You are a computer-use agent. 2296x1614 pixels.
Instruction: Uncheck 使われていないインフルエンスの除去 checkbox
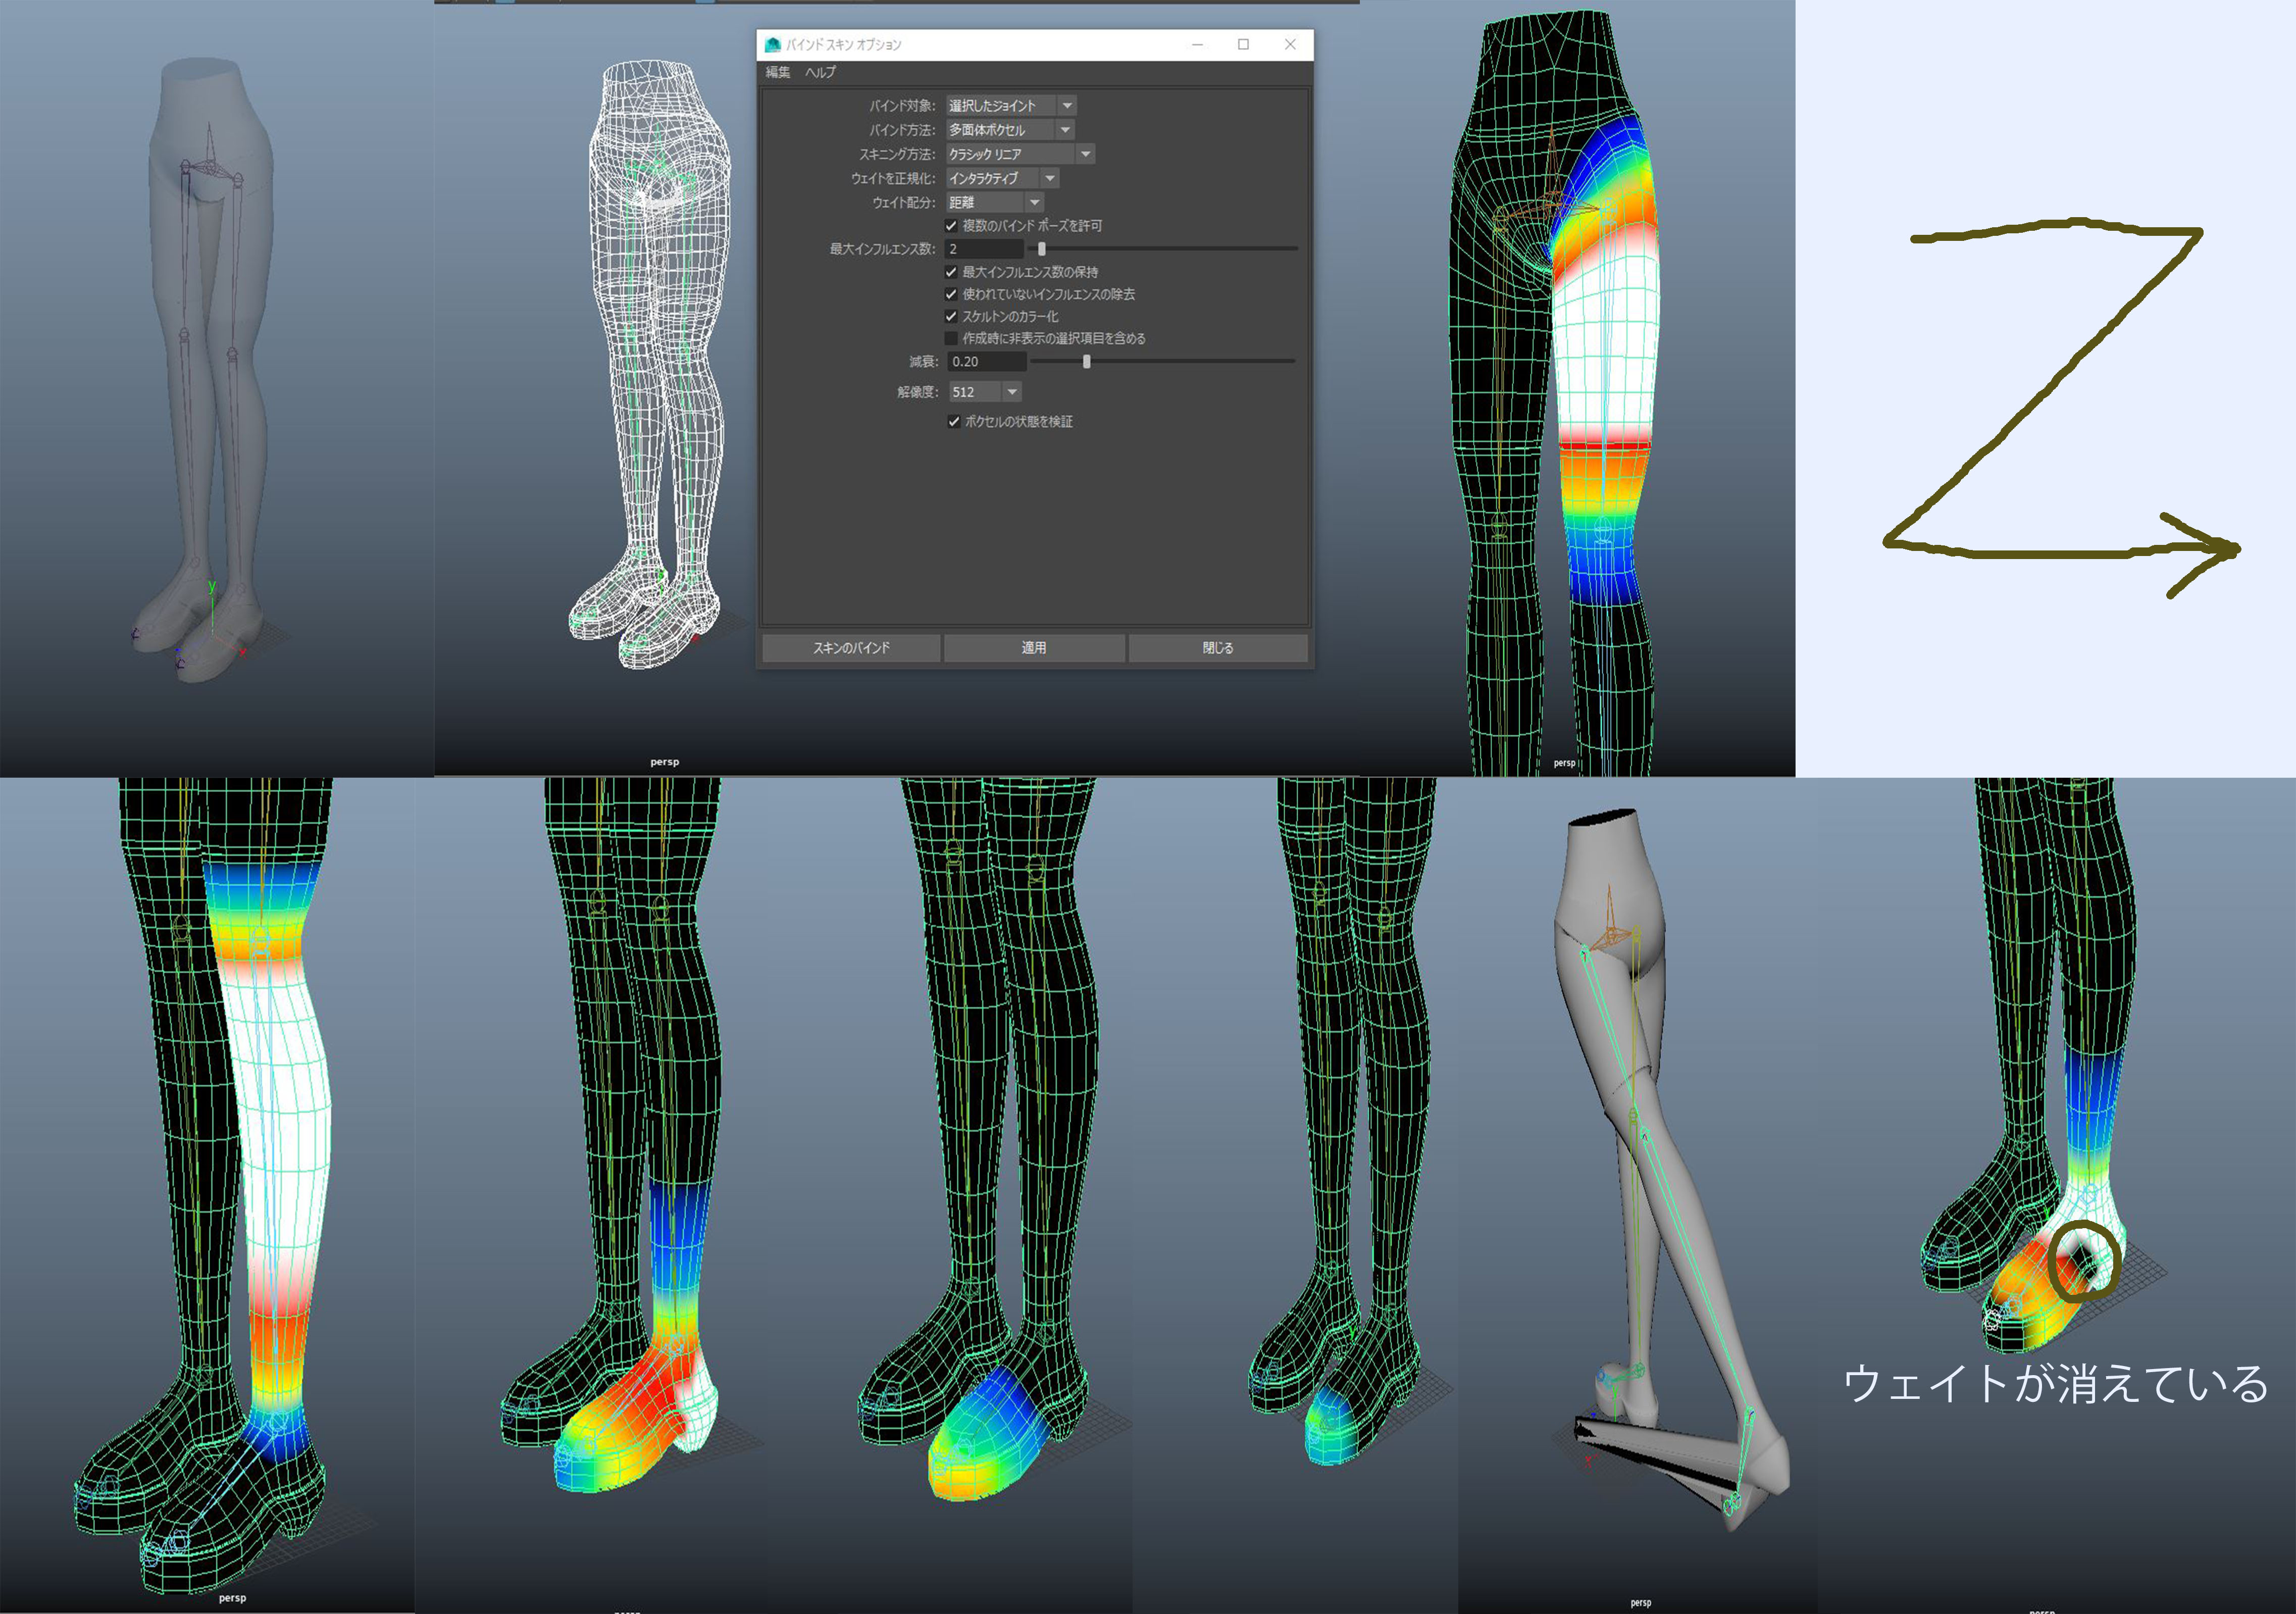[x=951, y=294]
